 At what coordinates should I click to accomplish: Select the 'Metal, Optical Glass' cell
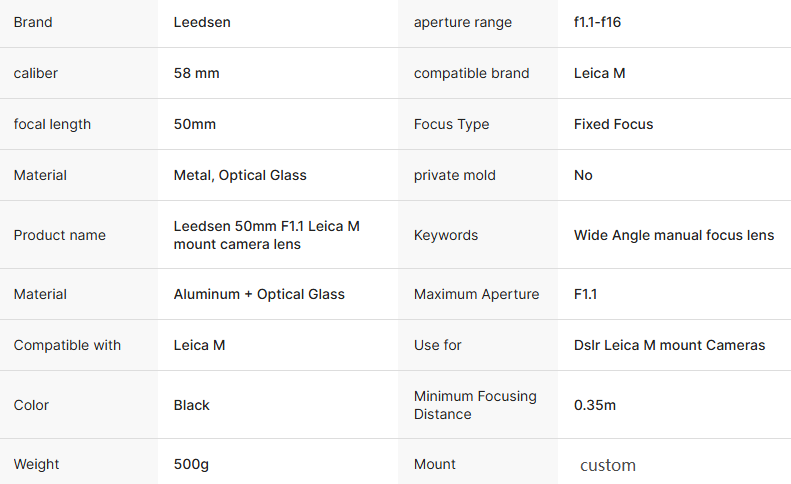coord(240,175)
